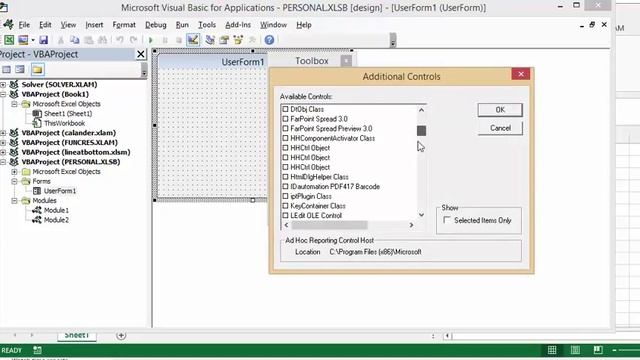Viewport: 640px width, 360px height.
Task: Open the Properties Window toolbar icon
Action: coord(224,40)
